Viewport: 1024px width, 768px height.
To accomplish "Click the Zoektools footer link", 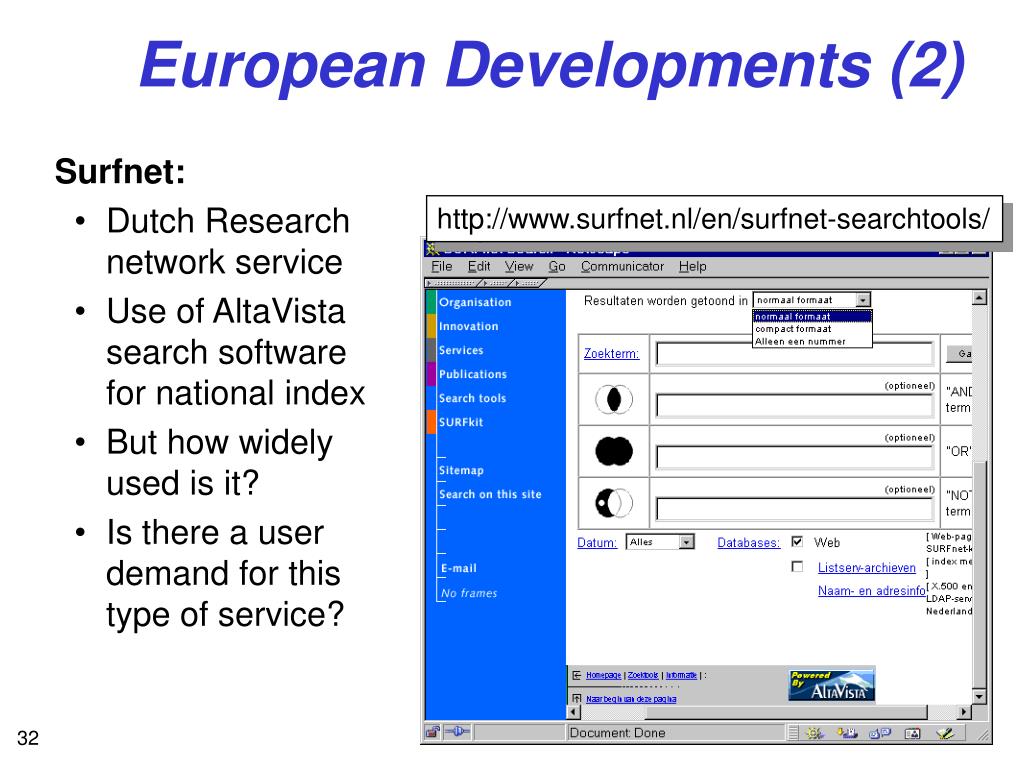I will (x=643, y=675).
